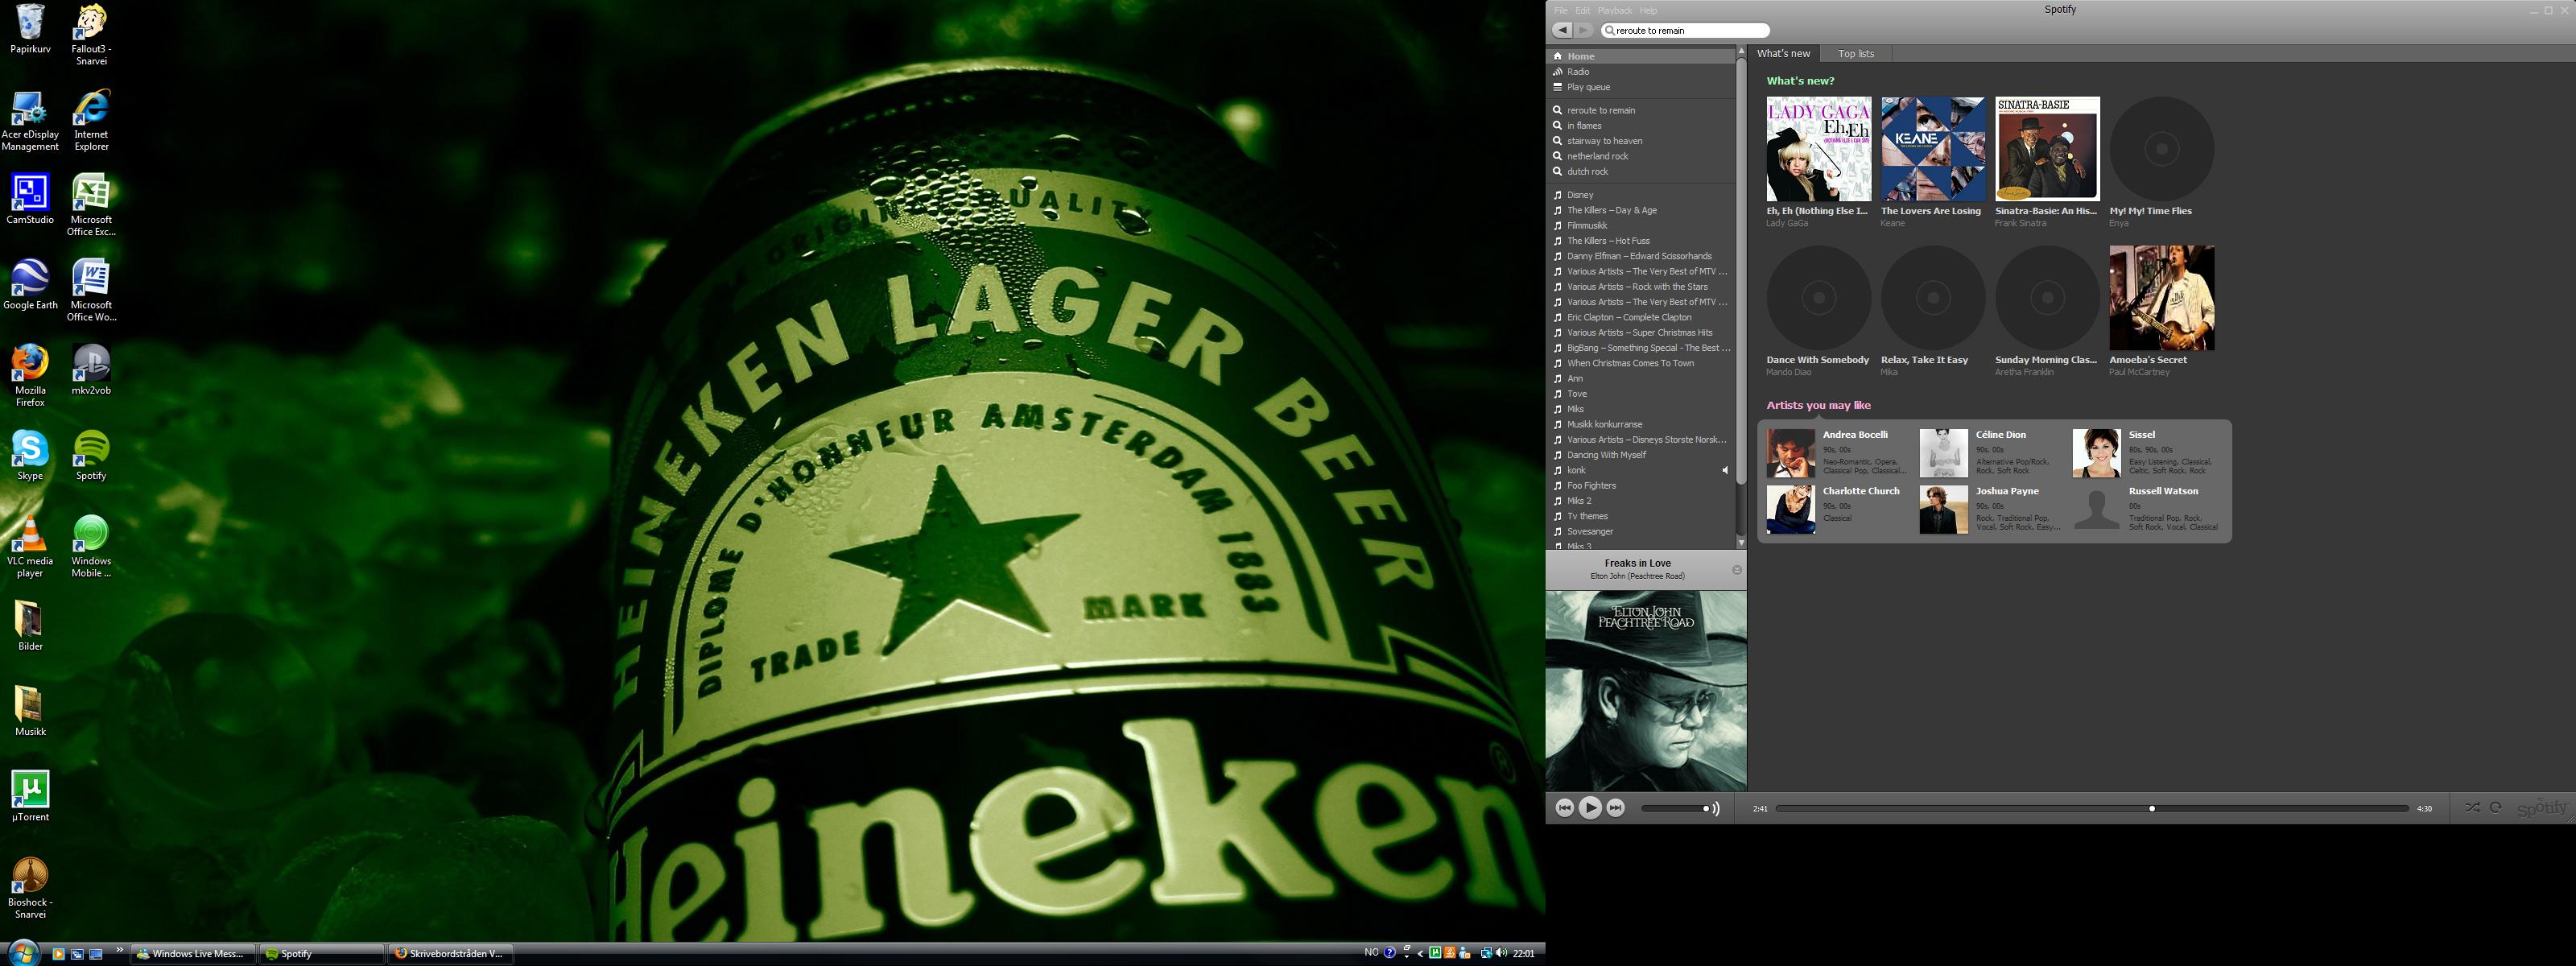Open the Edit menu in Spotify
This screenshot has width=2576, height=966.
pyautogui.click(x=1582, y=10)
